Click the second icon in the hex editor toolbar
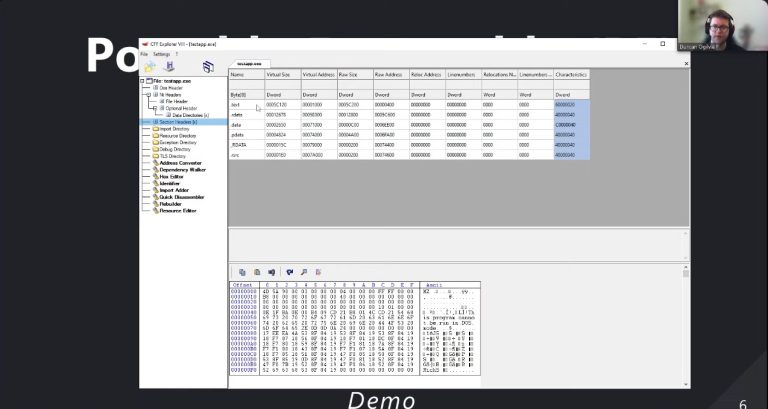Image resolution: width=768 pixels, height=409 pixels. (257, 271)
